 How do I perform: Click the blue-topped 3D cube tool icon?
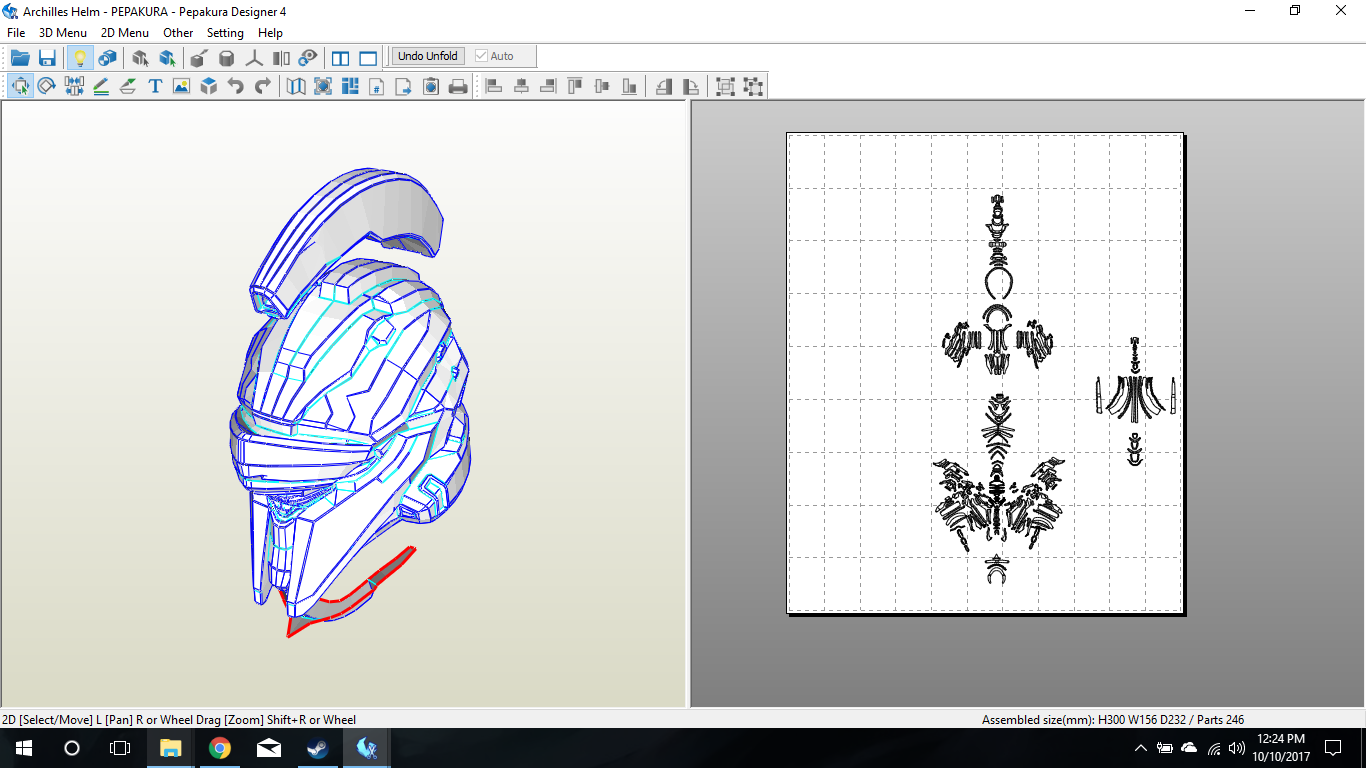click(208, 86)
